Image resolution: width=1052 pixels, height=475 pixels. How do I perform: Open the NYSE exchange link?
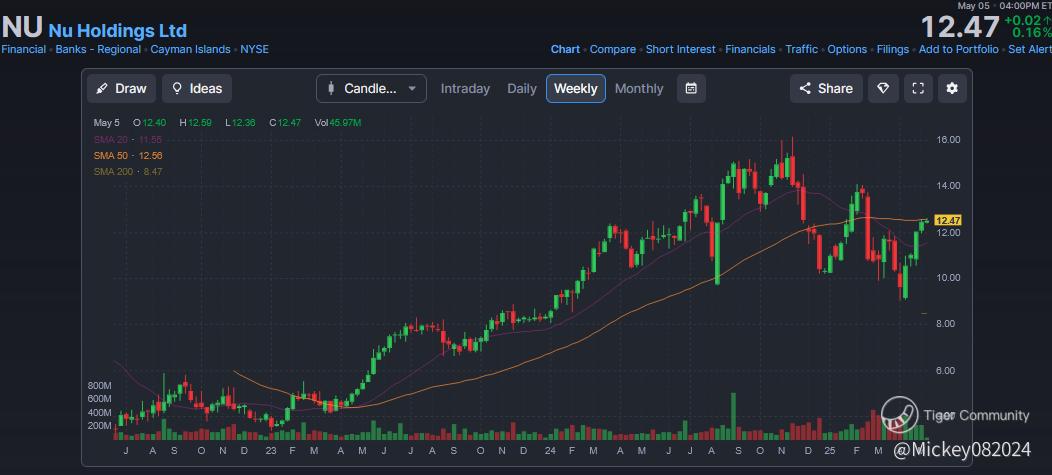click(255, 49)
